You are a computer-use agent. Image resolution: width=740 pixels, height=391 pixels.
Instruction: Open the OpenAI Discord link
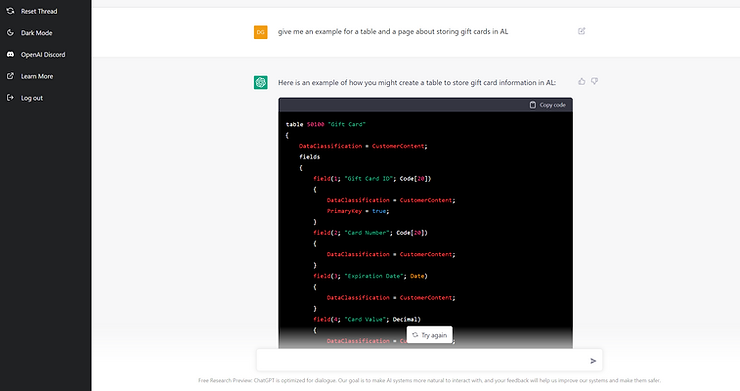(x=46, y=54)
